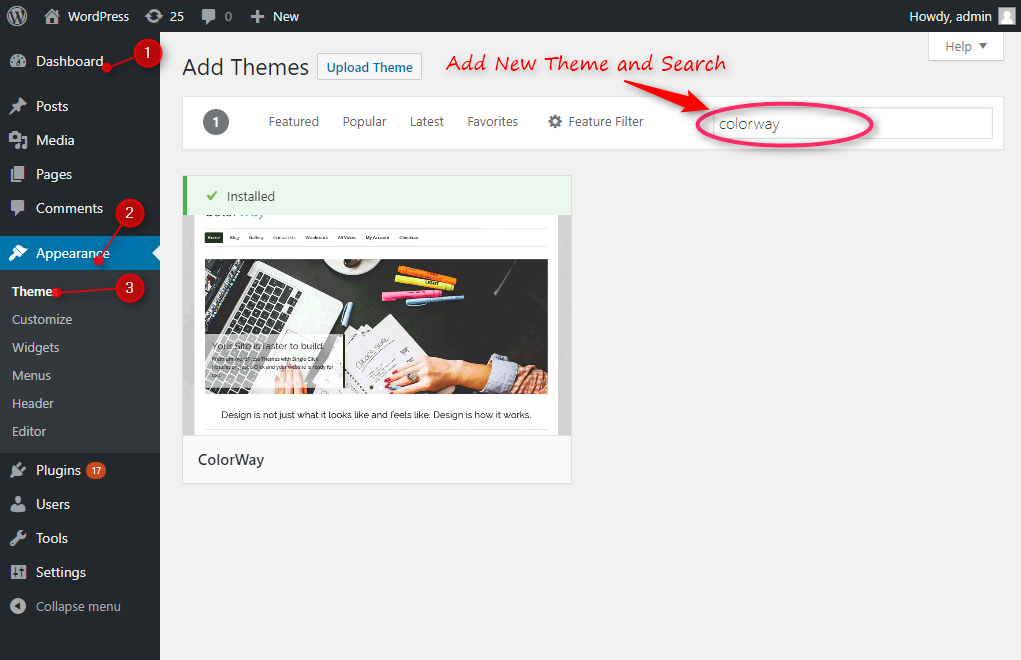1021x660 pixels.
Task: Click the Upload Theme button
Action: coord(369,67)
